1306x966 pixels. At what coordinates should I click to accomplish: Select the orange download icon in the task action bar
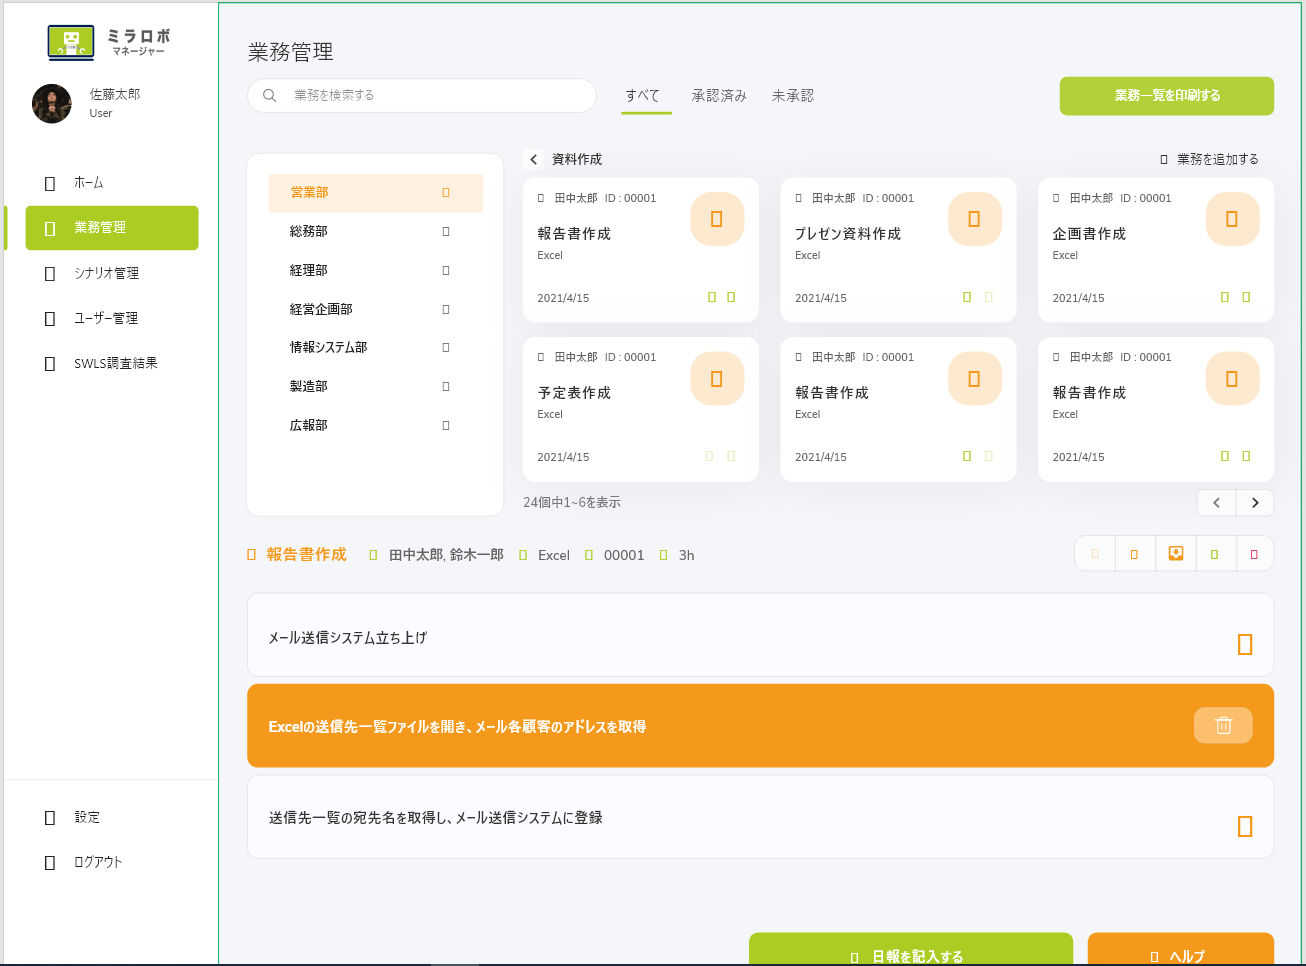pos(1174,552)
